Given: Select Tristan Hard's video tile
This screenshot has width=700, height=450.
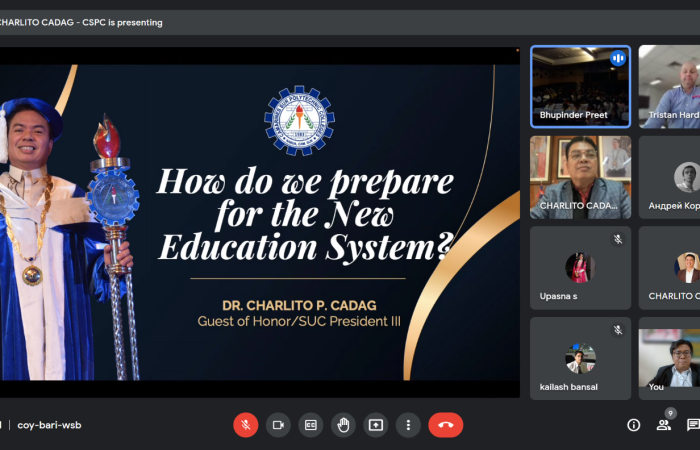Looking at the screenshot, I should tap(670, 86).
